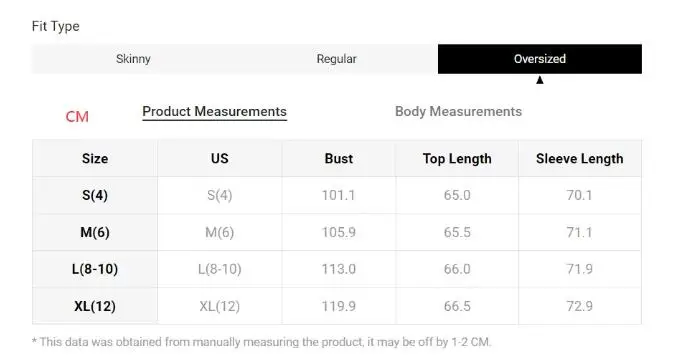This screenshot has width=690, height=363.
Task: Toggle the CM unit switch
Action: (77, 117)
